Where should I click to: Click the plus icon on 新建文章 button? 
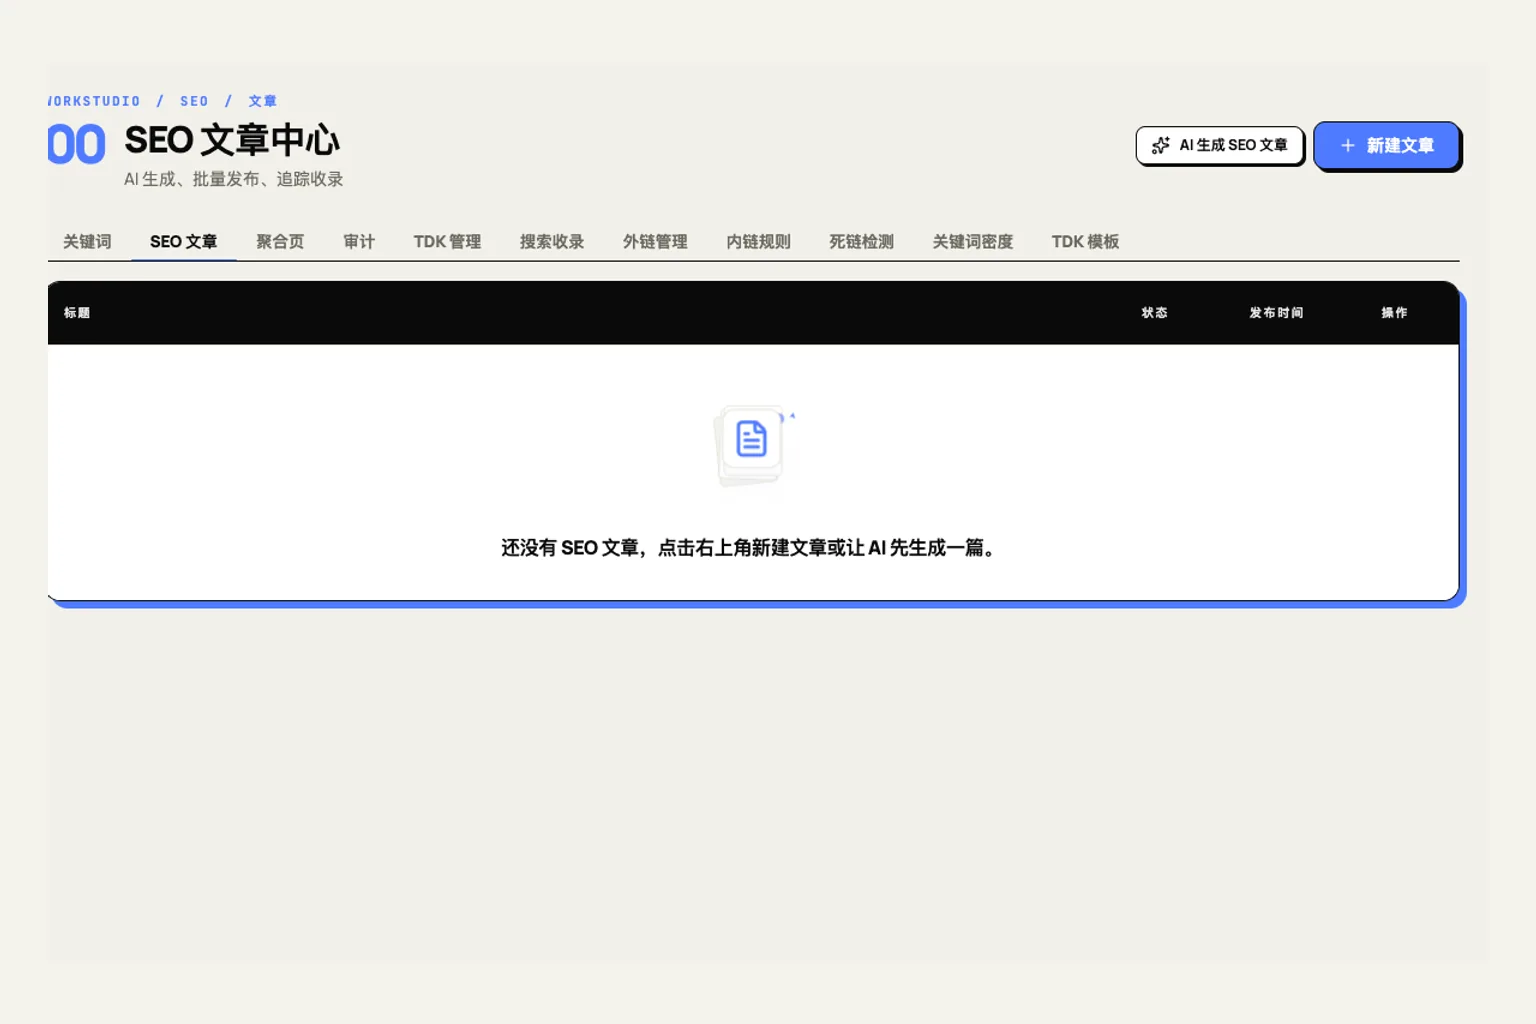[1347, 146]
